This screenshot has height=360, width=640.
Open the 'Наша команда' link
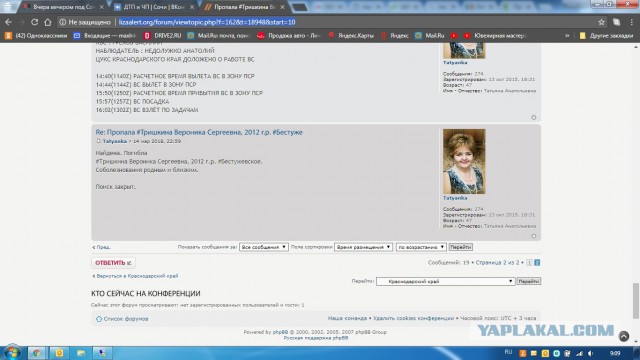coord(347,318)
